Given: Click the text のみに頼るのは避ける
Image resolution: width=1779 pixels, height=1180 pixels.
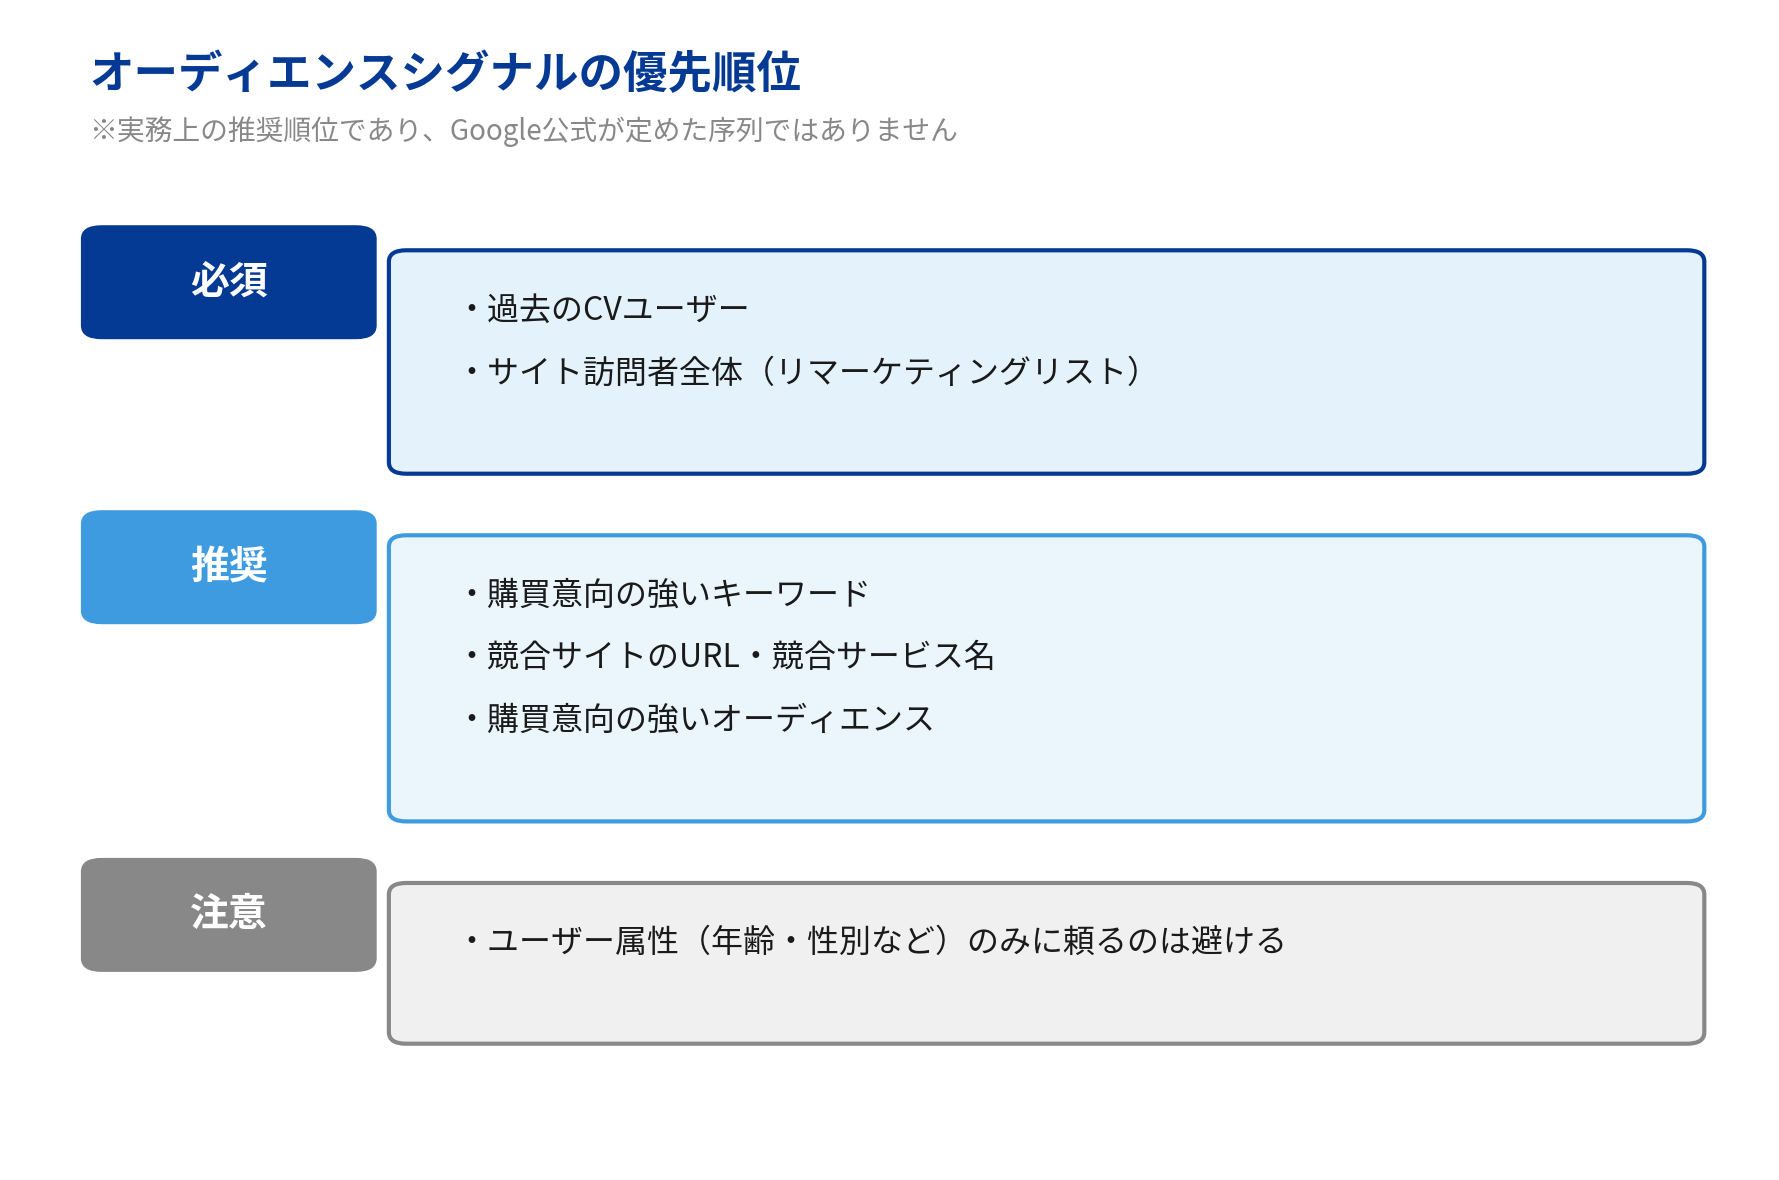Looking at the screenshot, I should point(1127,941).
